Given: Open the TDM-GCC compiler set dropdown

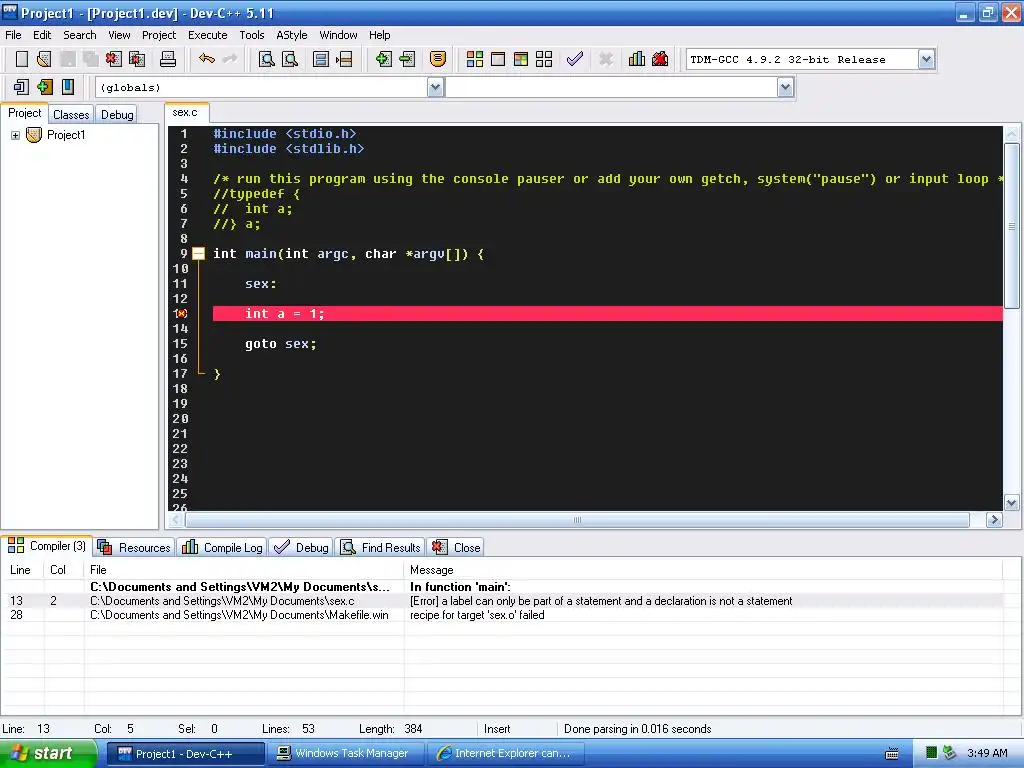Looking at the screenshot, I should 926,59.
